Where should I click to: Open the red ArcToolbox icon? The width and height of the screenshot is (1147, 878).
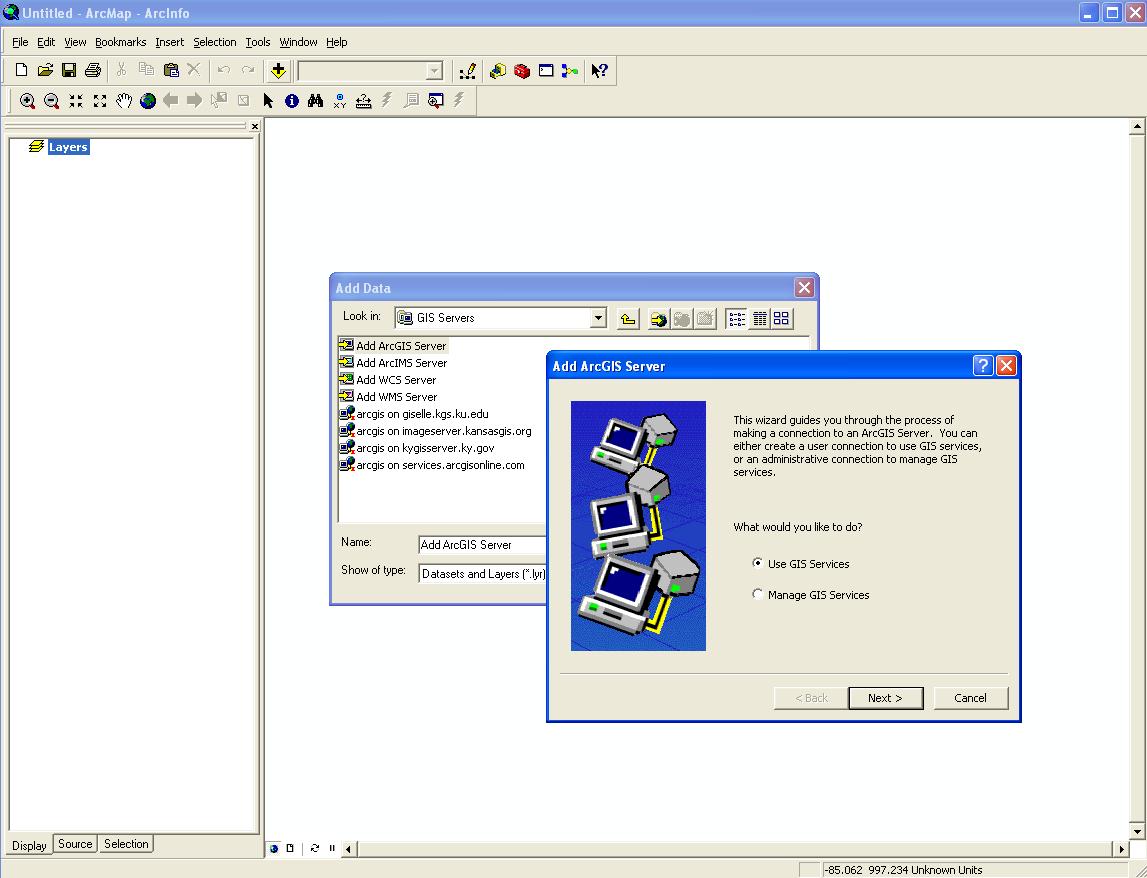[x=522, y=71]
